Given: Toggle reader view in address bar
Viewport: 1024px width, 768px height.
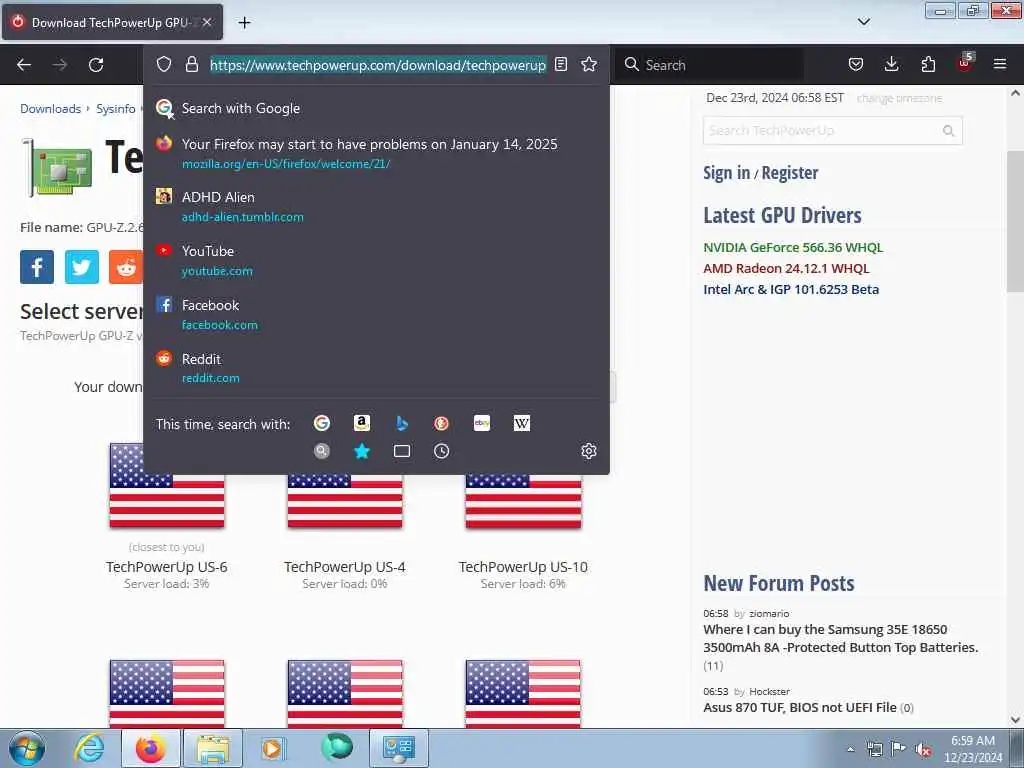Looking at the screenshot, I should pos(561,64).
